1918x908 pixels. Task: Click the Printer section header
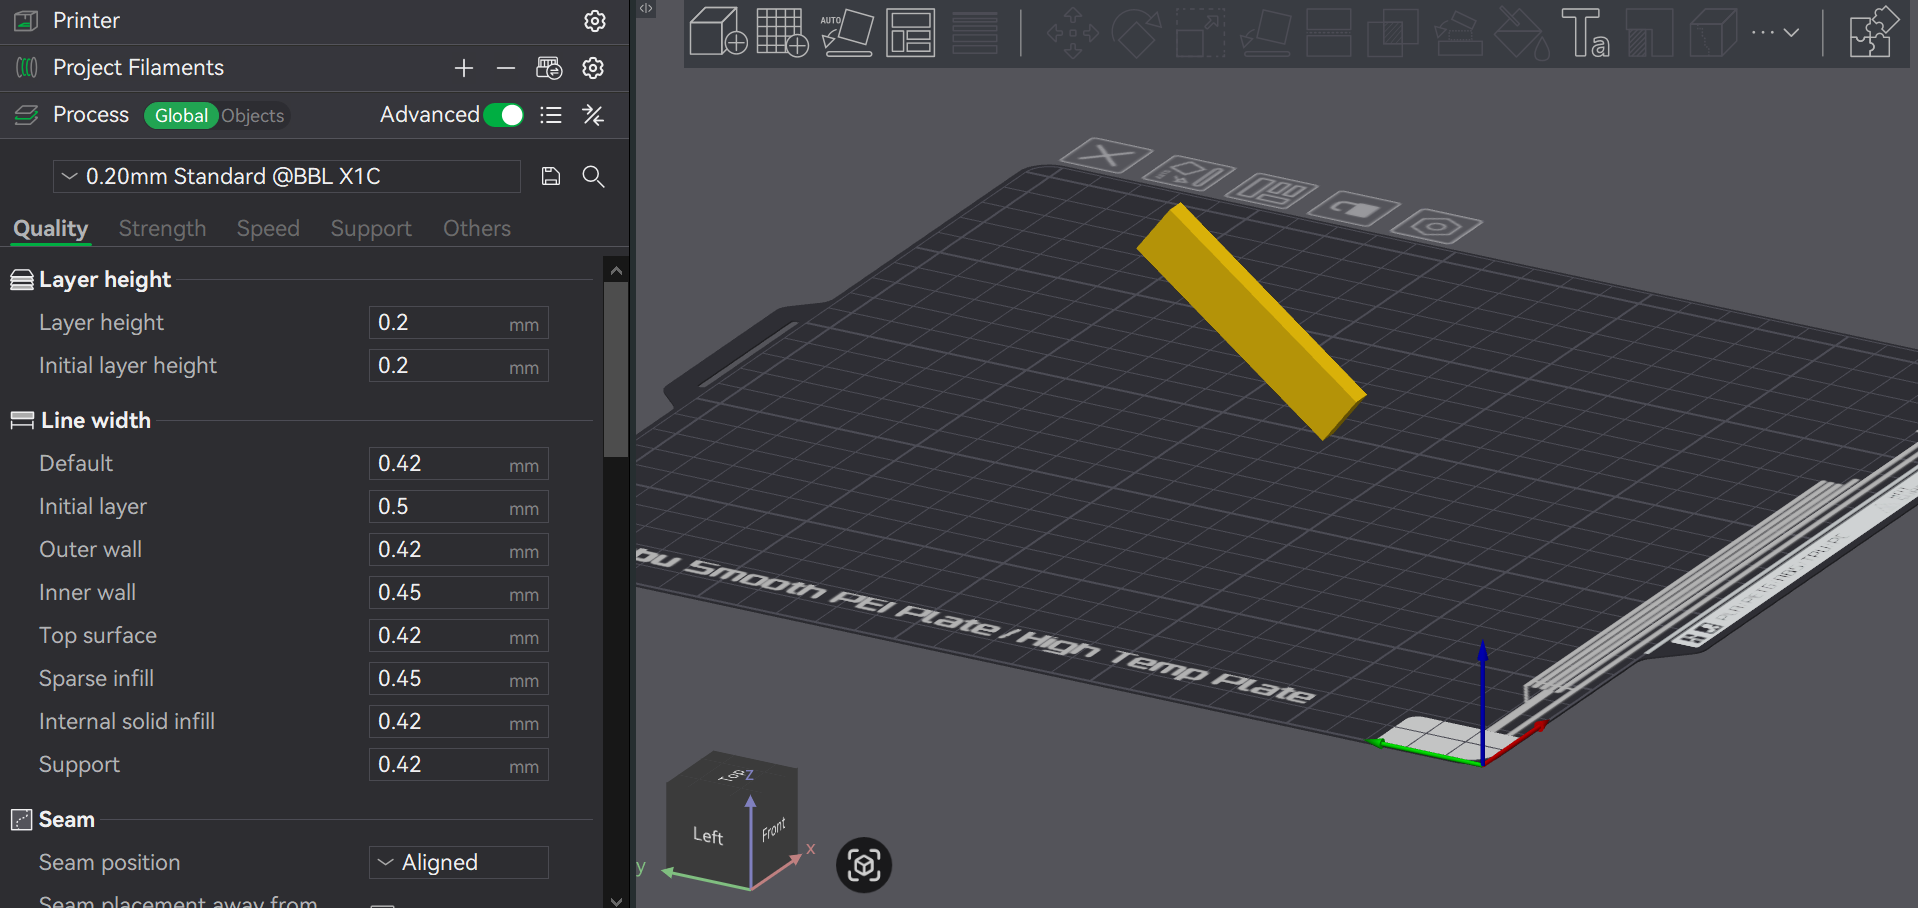pos(86,21)
